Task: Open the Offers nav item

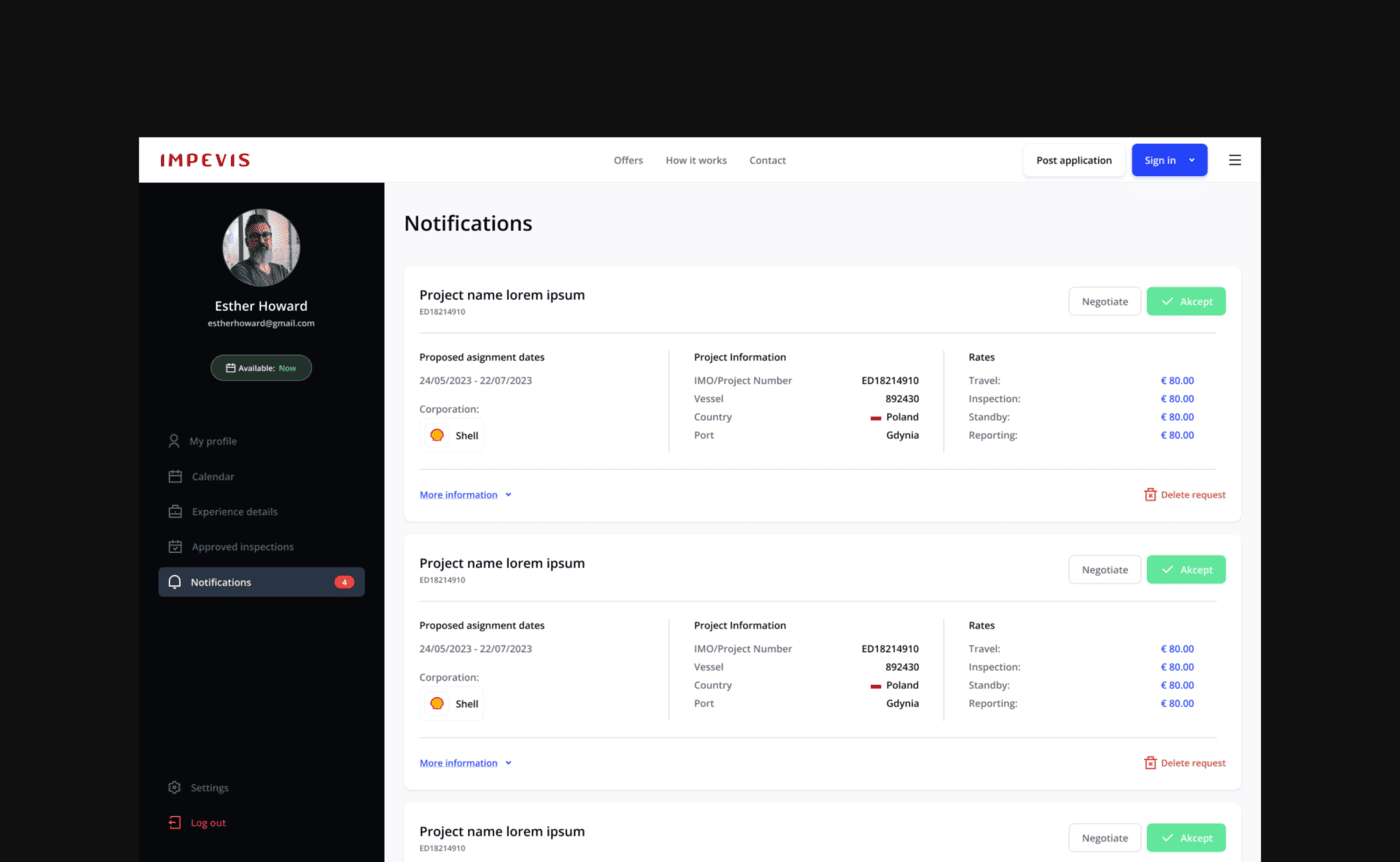Action: pyautogui.click(x=628, y=160)
